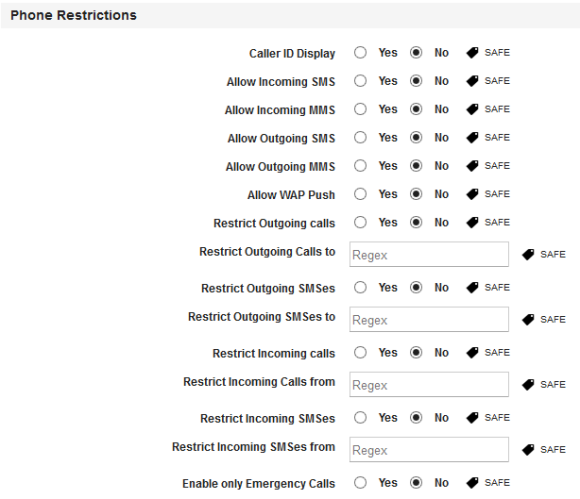The width and height of the screenshot is (580, 499).
Task: Click the tag icon beside Allow Outgoing MMS
Action: coord(472,166)
